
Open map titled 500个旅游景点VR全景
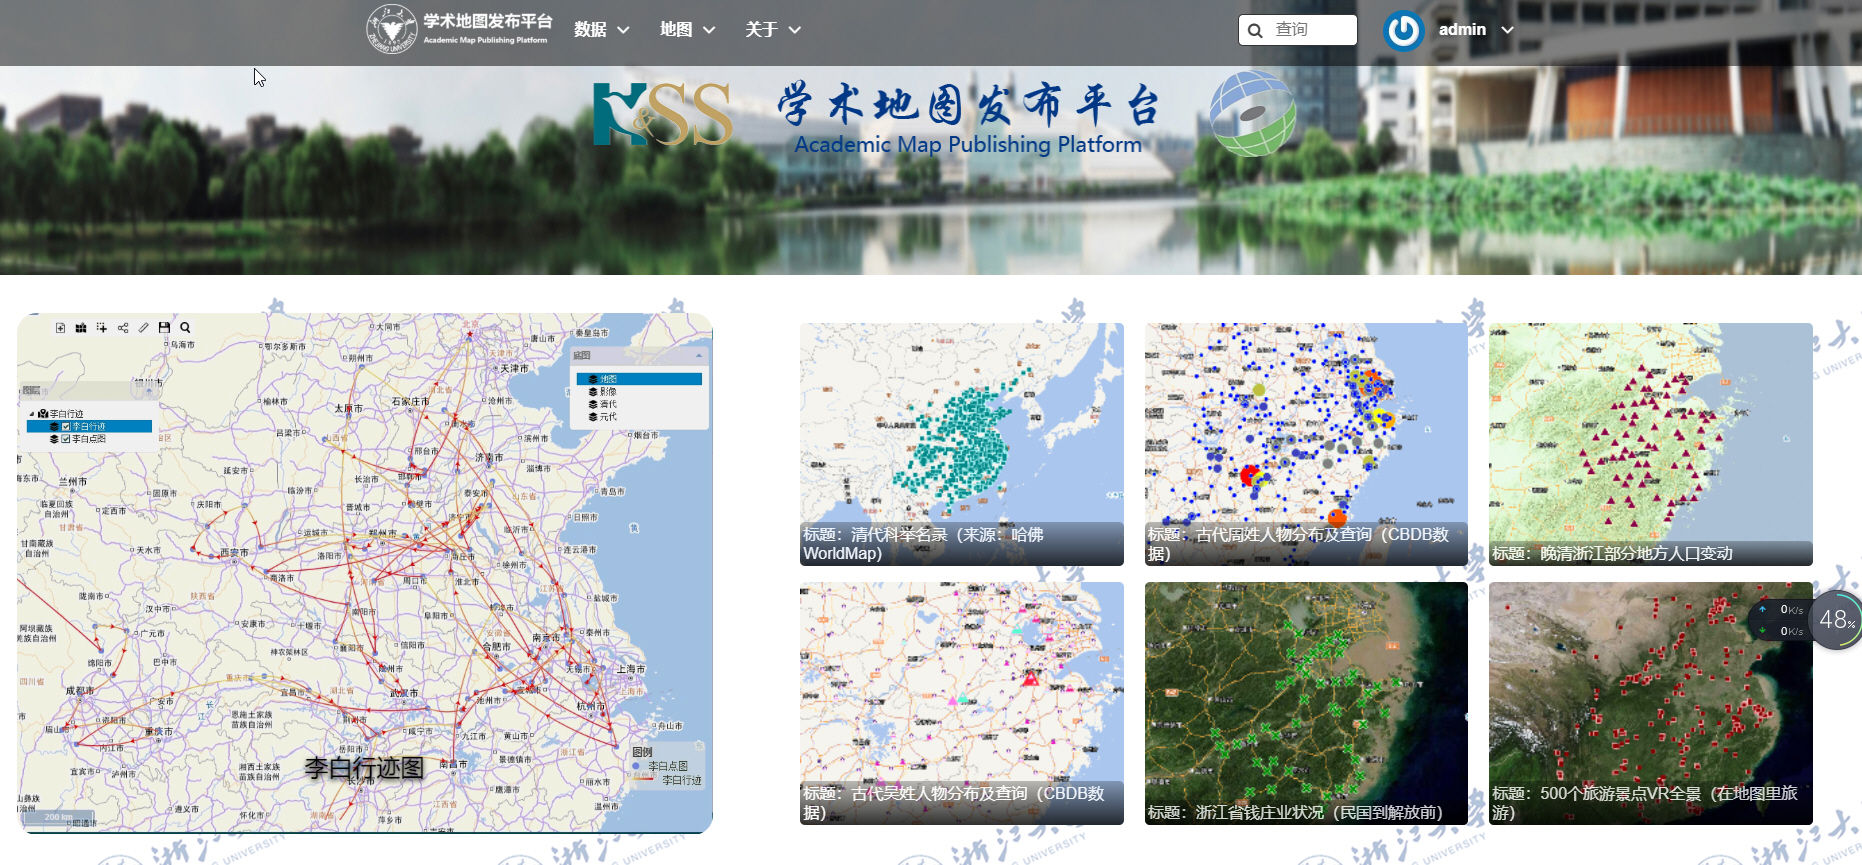pyautogui.click(x=1651, y=703)
